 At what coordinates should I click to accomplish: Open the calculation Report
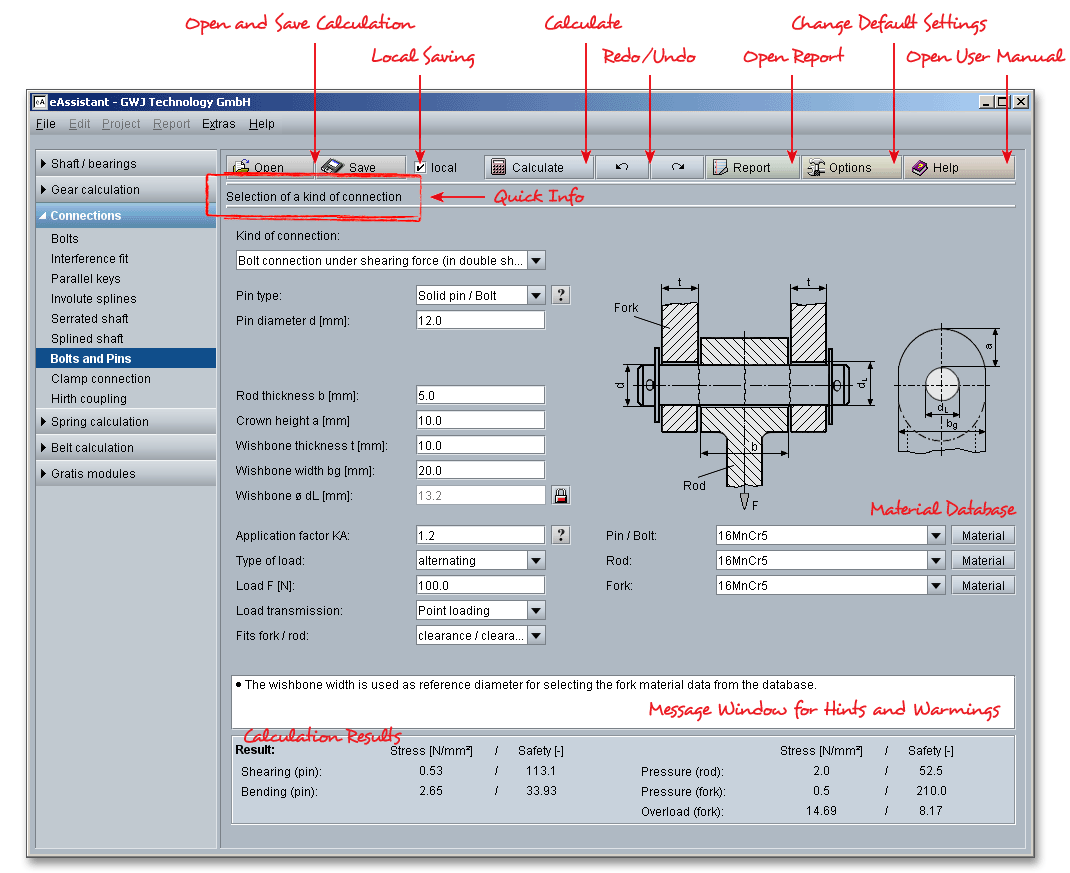(752, 167)
